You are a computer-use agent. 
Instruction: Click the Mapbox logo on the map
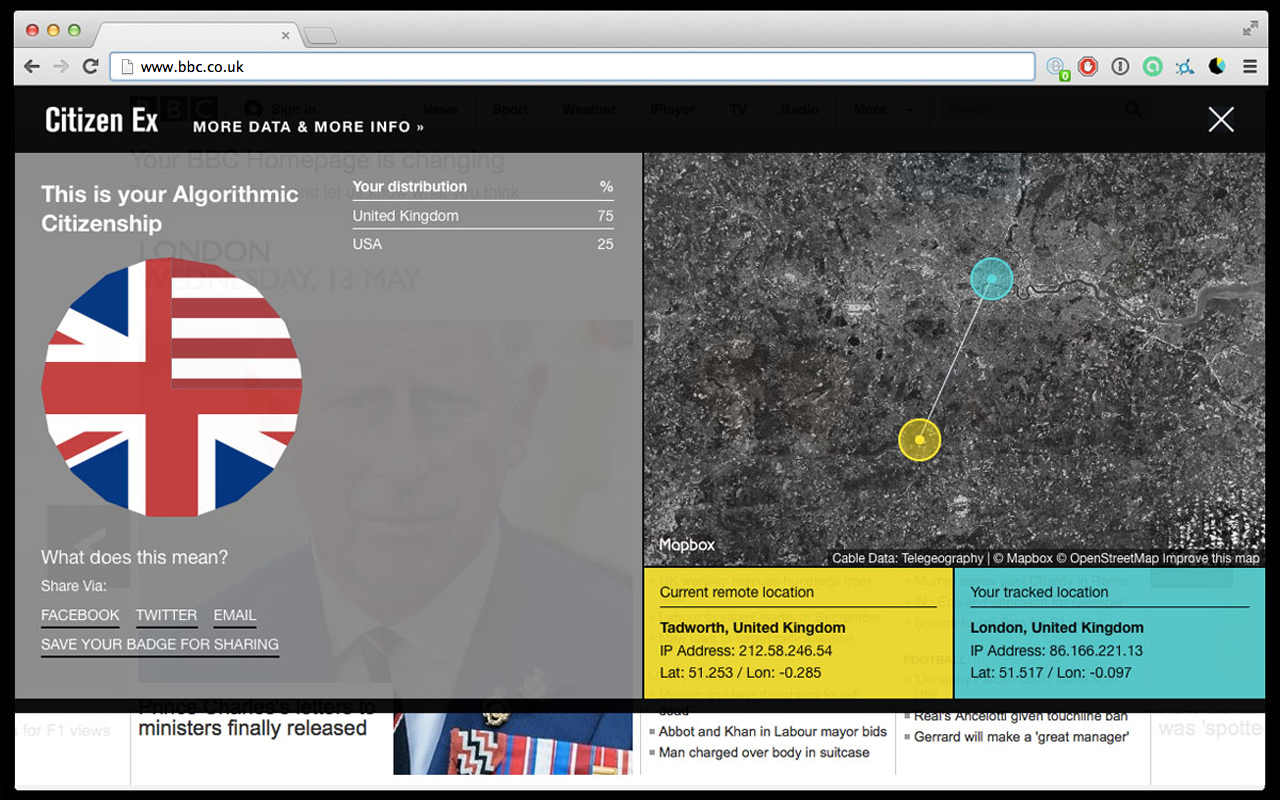(687, 545)
